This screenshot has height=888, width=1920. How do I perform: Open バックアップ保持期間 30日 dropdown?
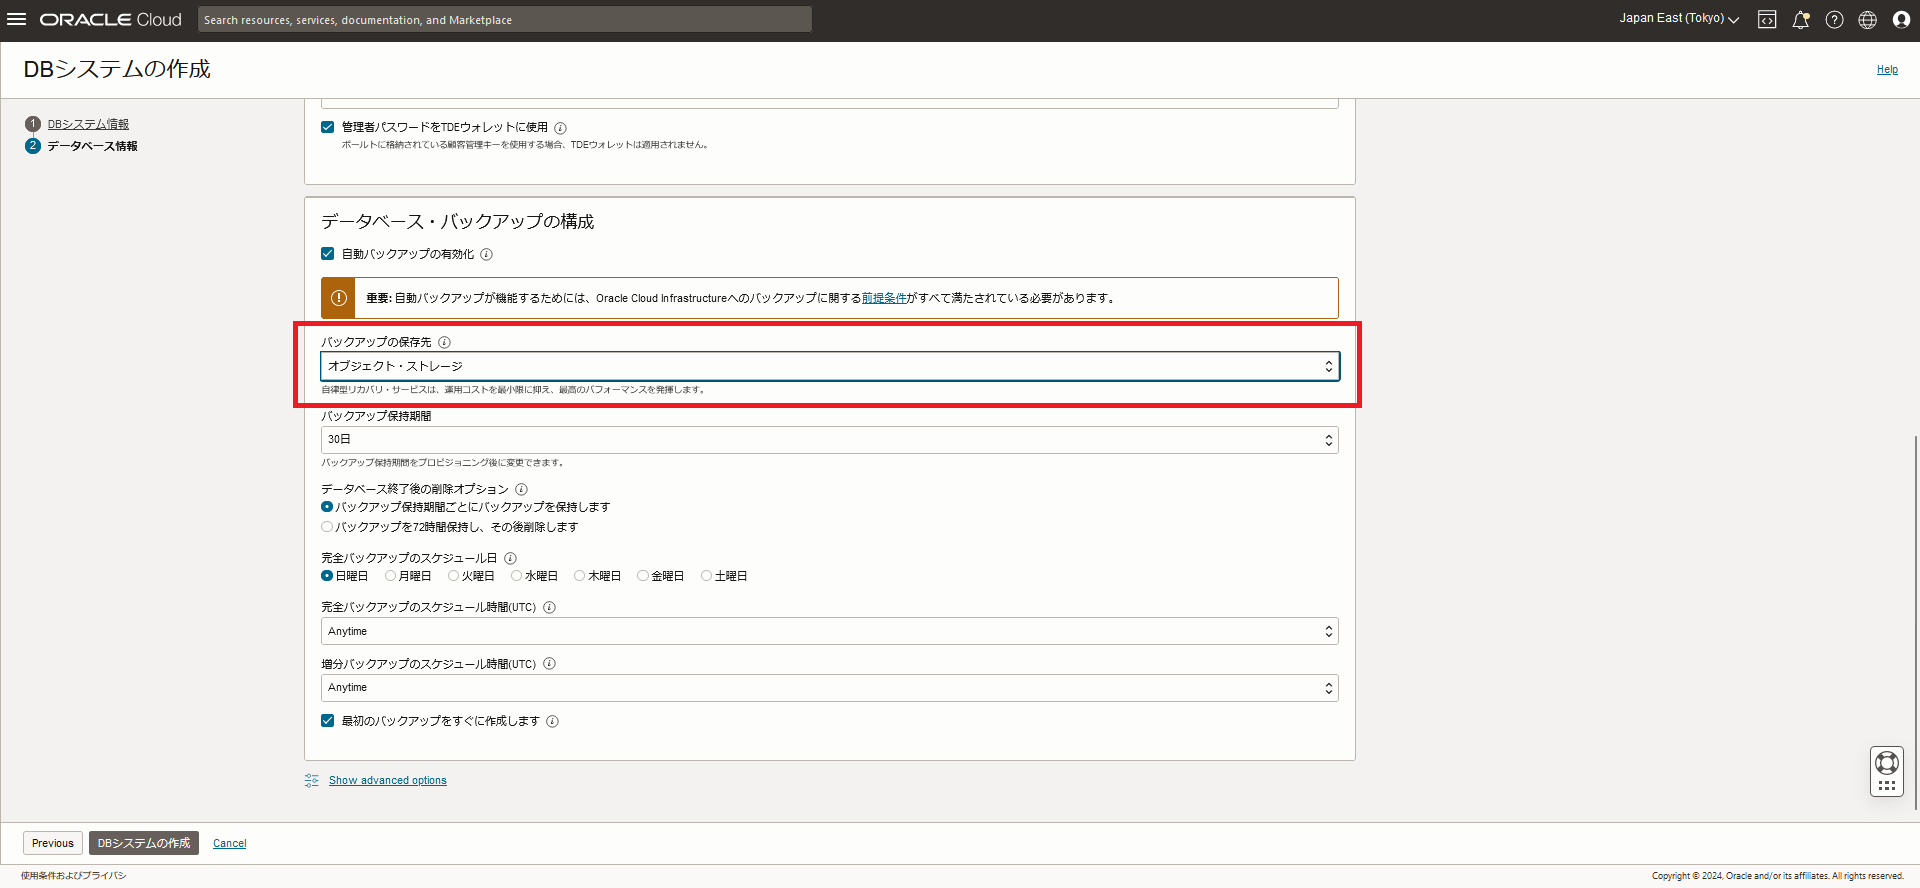829,440
